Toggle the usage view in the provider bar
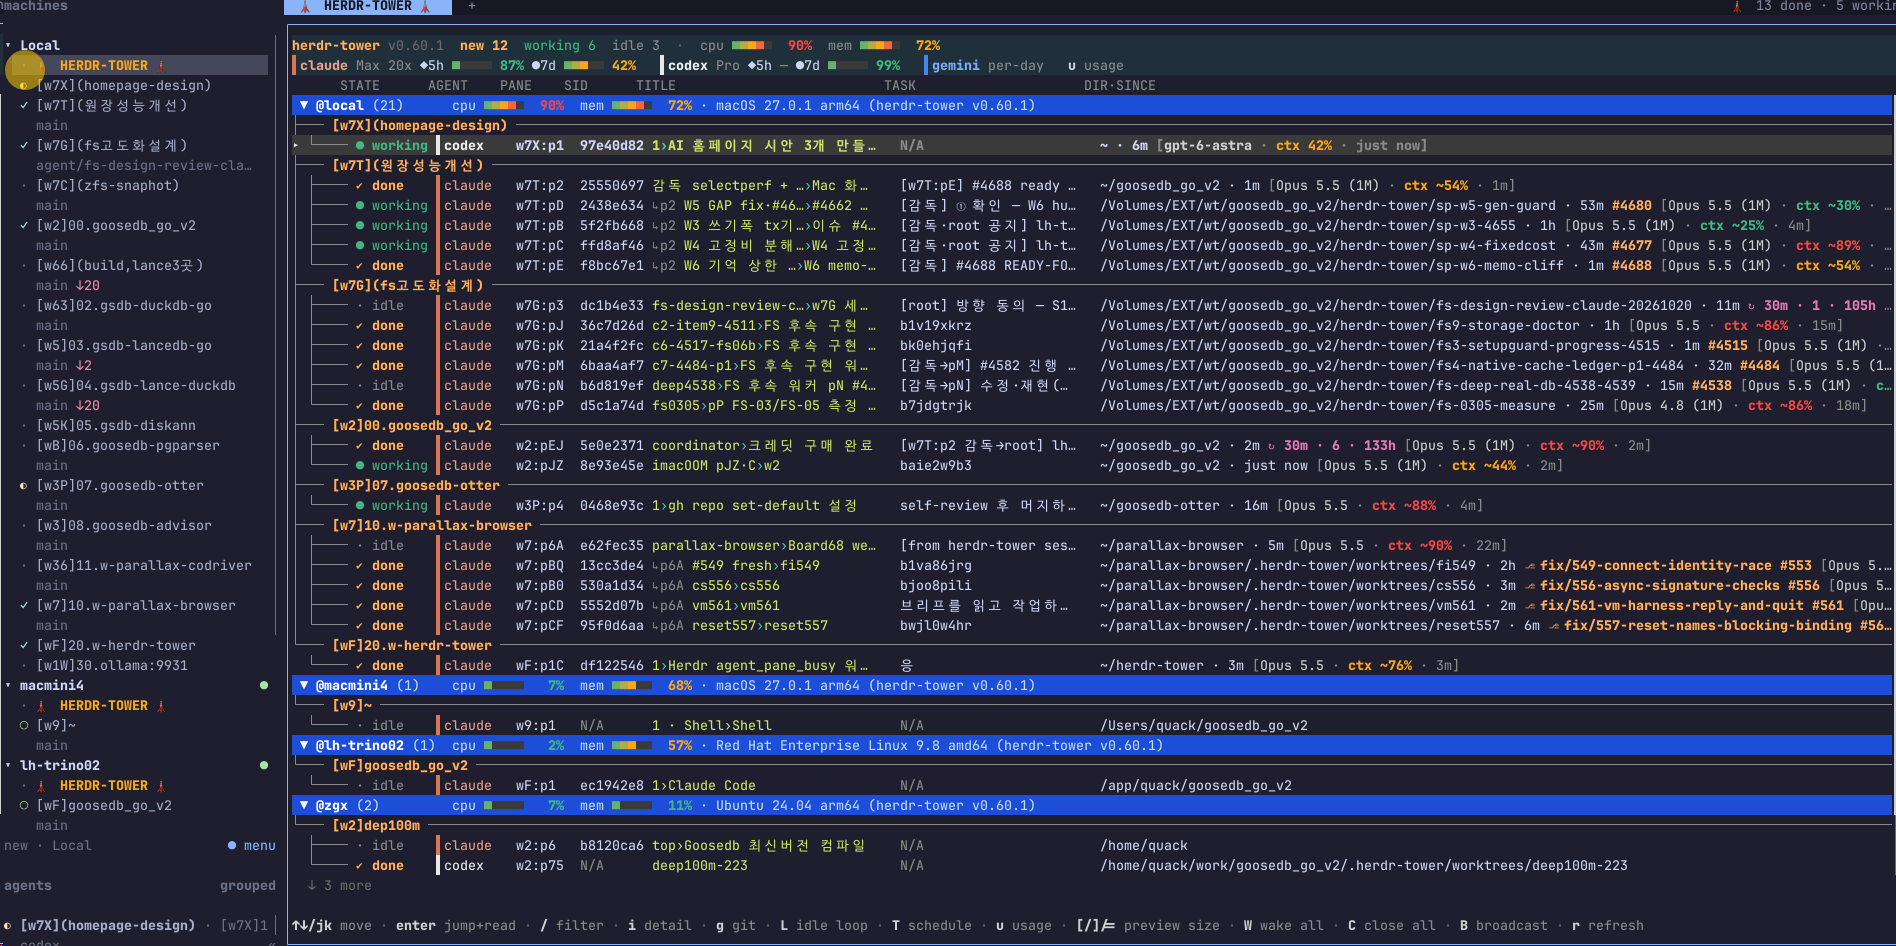 click(x=1096, y=66)
